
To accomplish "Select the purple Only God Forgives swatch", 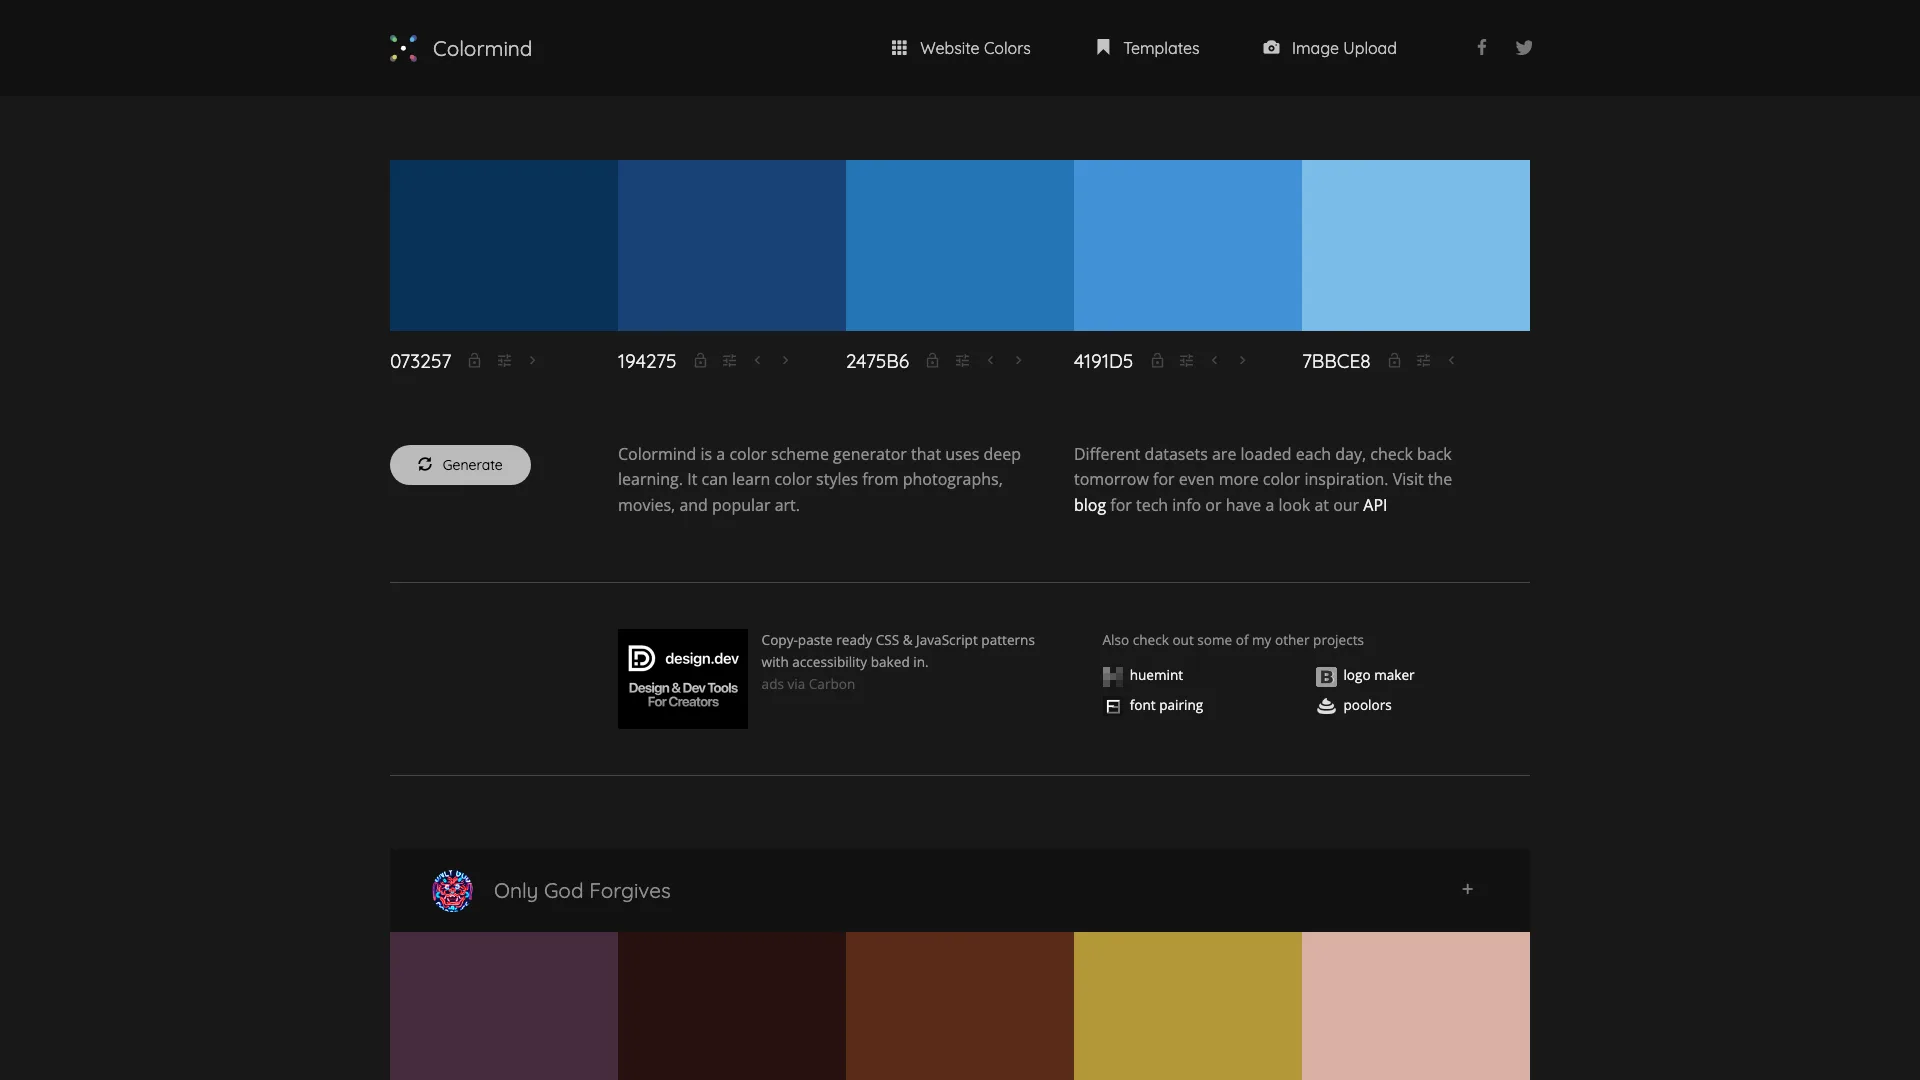I will (x=504, y=1006).
